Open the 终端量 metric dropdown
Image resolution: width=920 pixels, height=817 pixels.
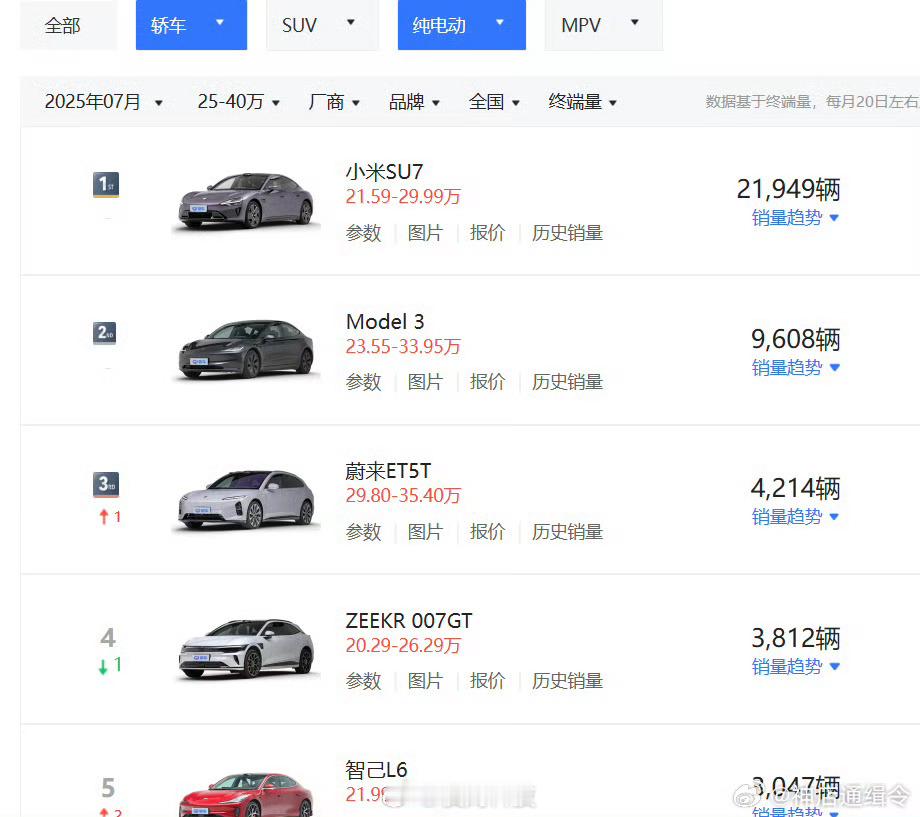[x=582, y=102]
